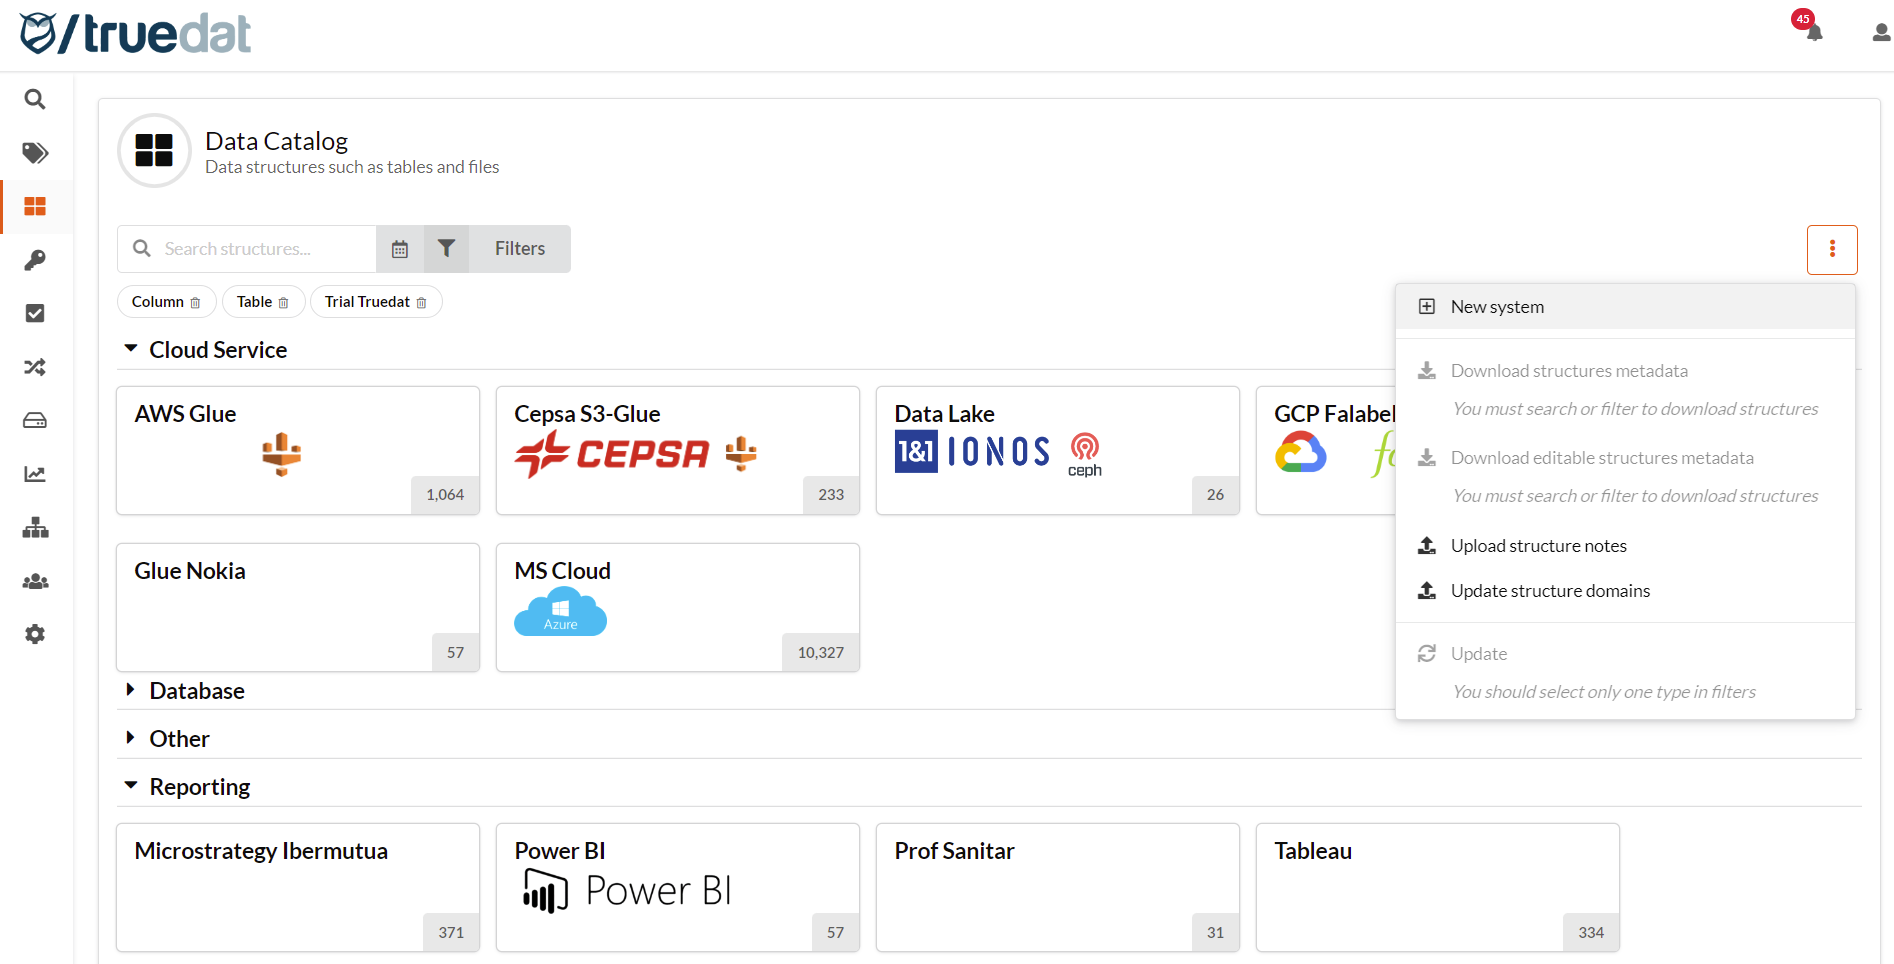The width and height of the screenshot is (1894, 964).
Task: Click the user profile icon
Action: coord(1880,33)
